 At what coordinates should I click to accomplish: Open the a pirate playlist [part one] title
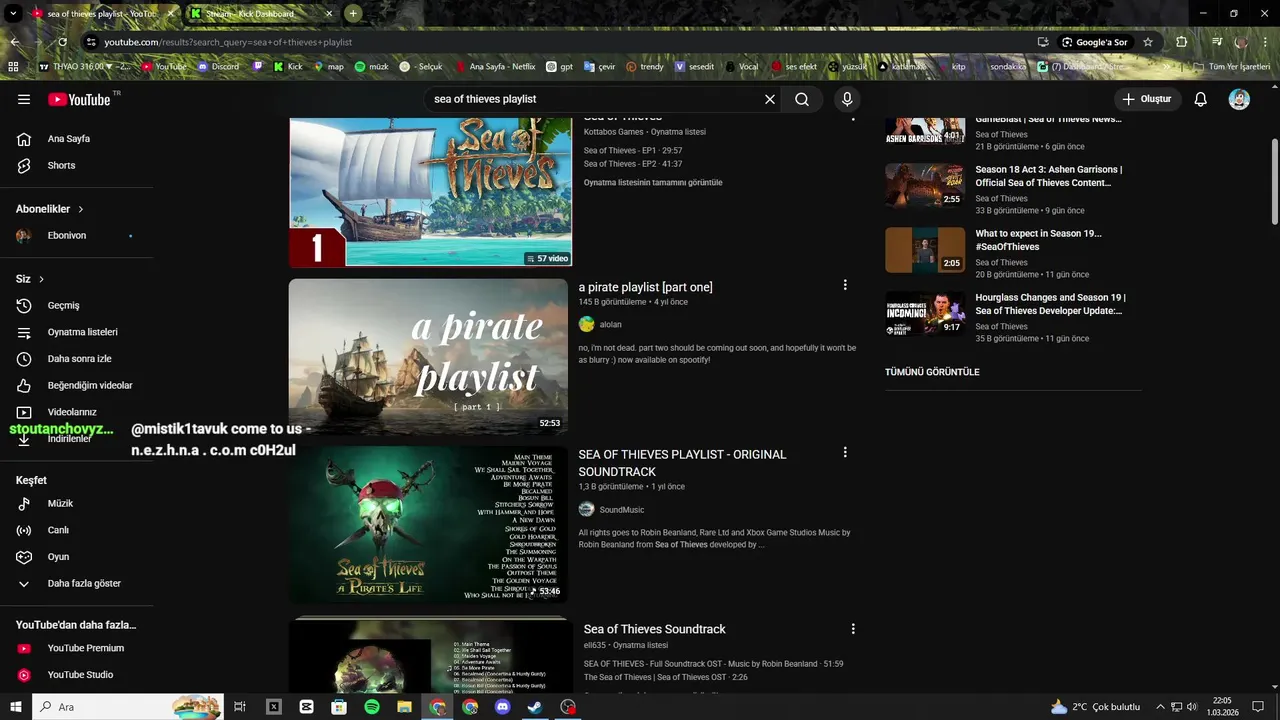point(646,287)
